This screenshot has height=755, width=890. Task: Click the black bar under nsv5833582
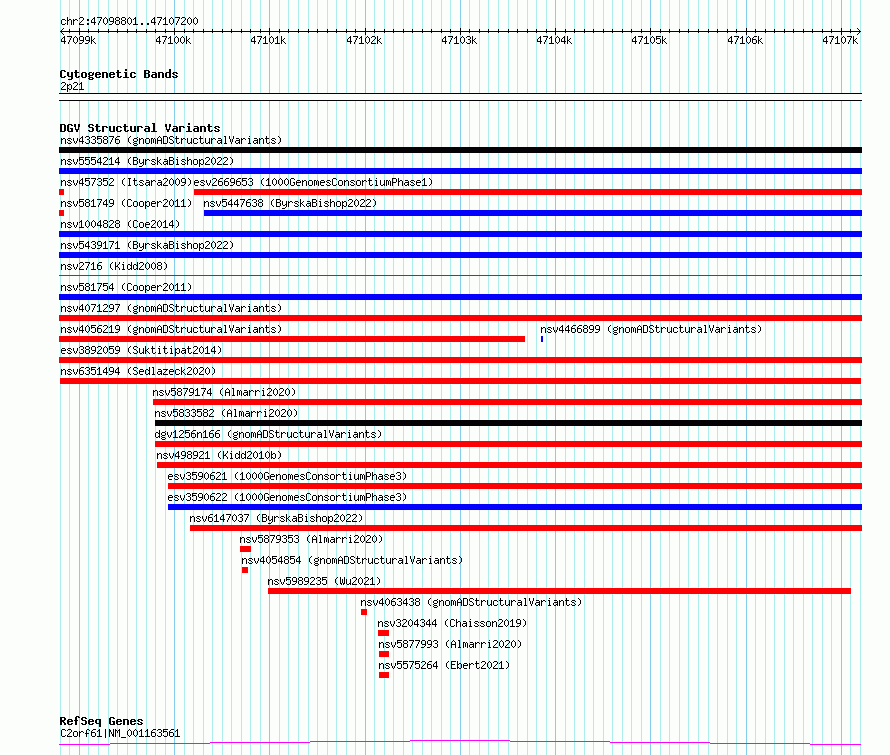click(508, 423)
